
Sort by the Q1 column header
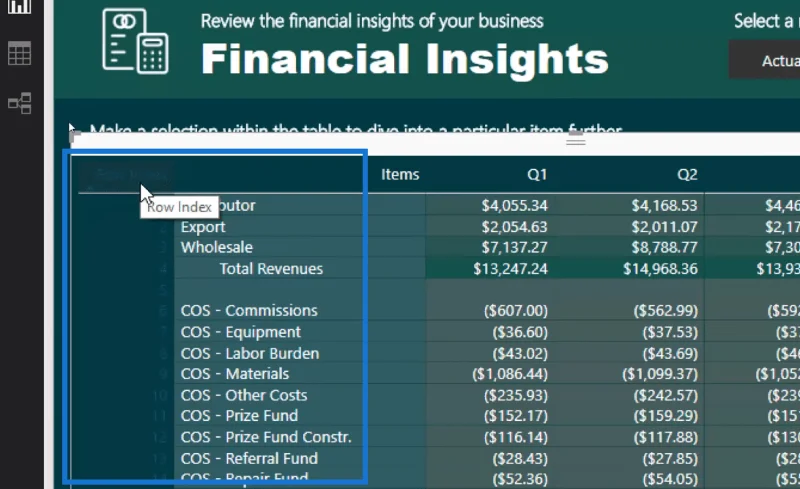click(537, 175)
